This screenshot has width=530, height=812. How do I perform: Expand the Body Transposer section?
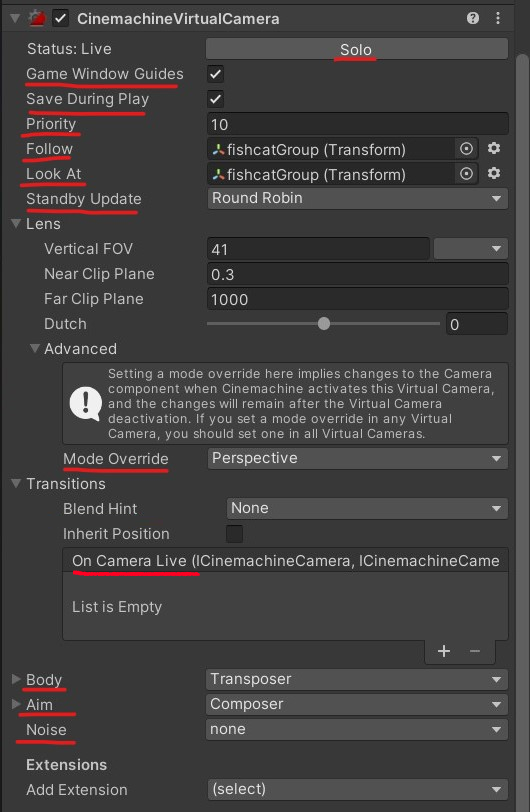tap(16, 679)
